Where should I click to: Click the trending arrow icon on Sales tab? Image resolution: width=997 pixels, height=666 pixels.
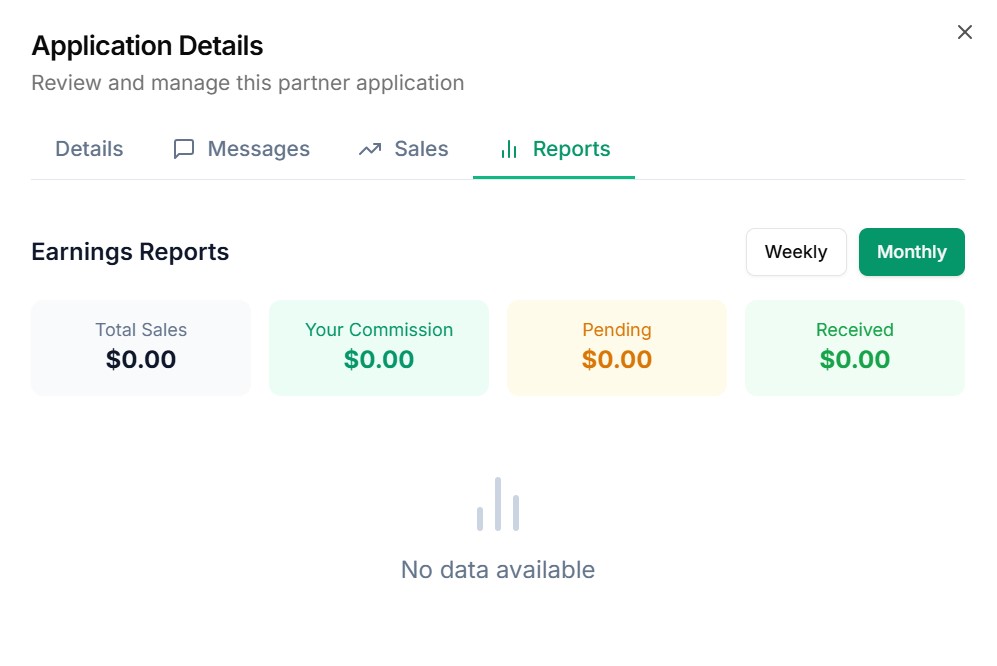[370, 149]
